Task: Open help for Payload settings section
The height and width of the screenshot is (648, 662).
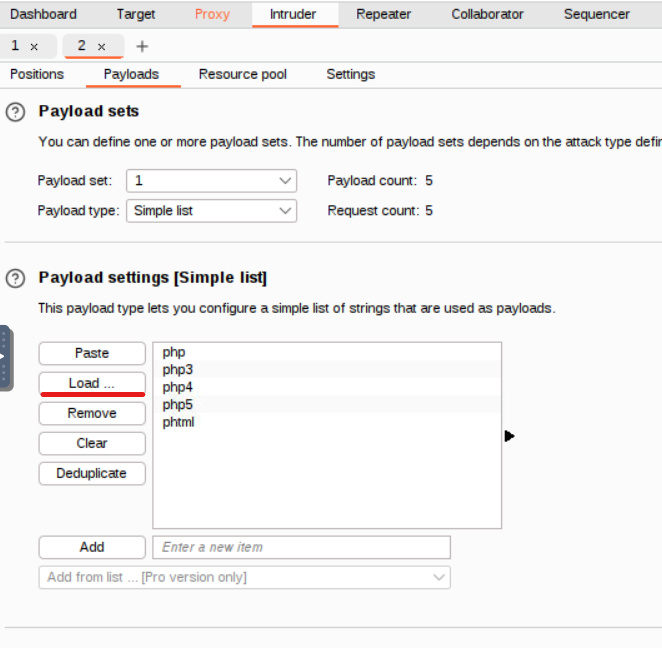Action: (15, 278)
